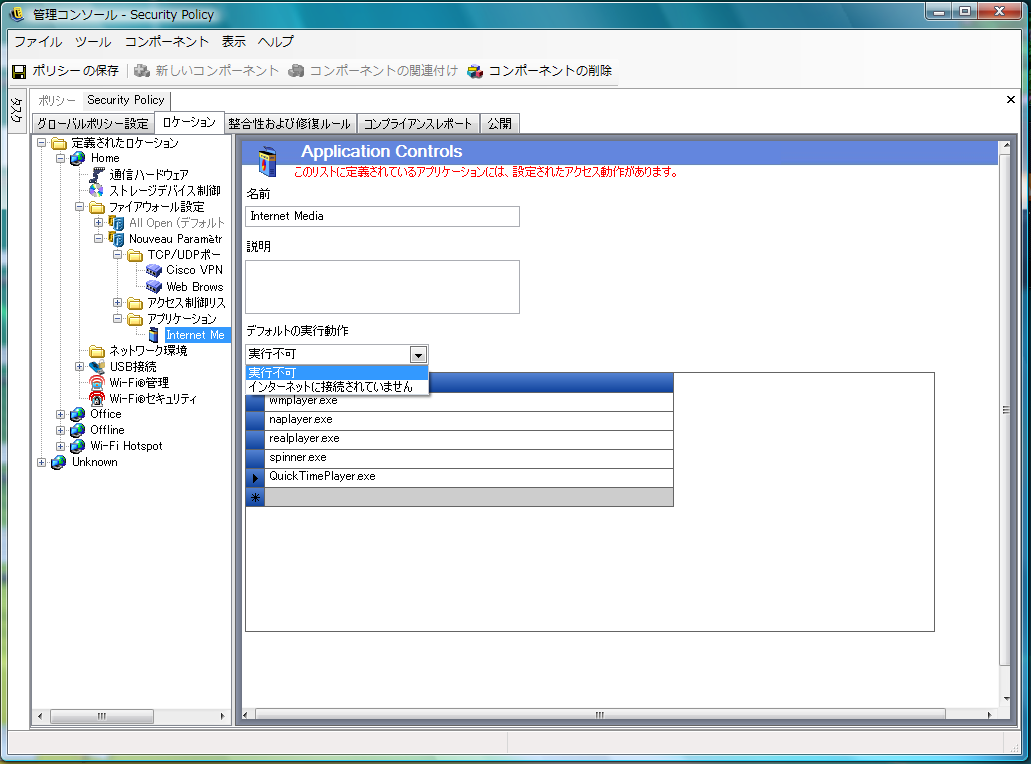Switch to 整合性および修復ルール tab
1031x764 pixels.
pyautogui.click(x=290, y=124)
